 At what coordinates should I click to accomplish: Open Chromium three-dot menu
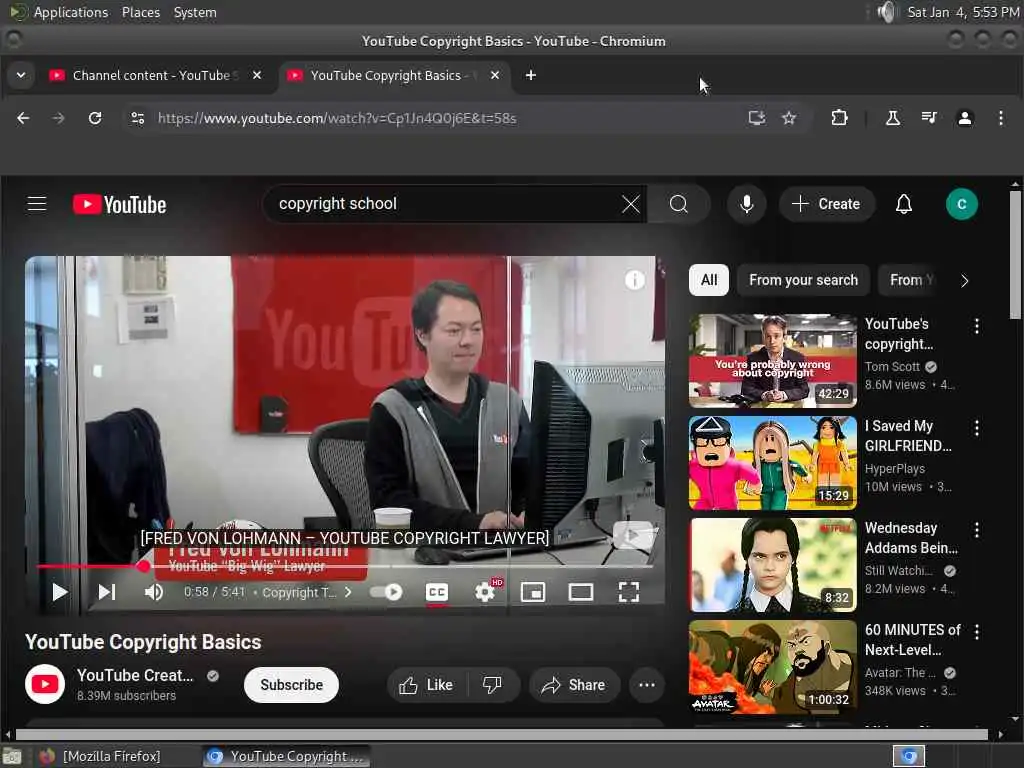pos(1000,118)
